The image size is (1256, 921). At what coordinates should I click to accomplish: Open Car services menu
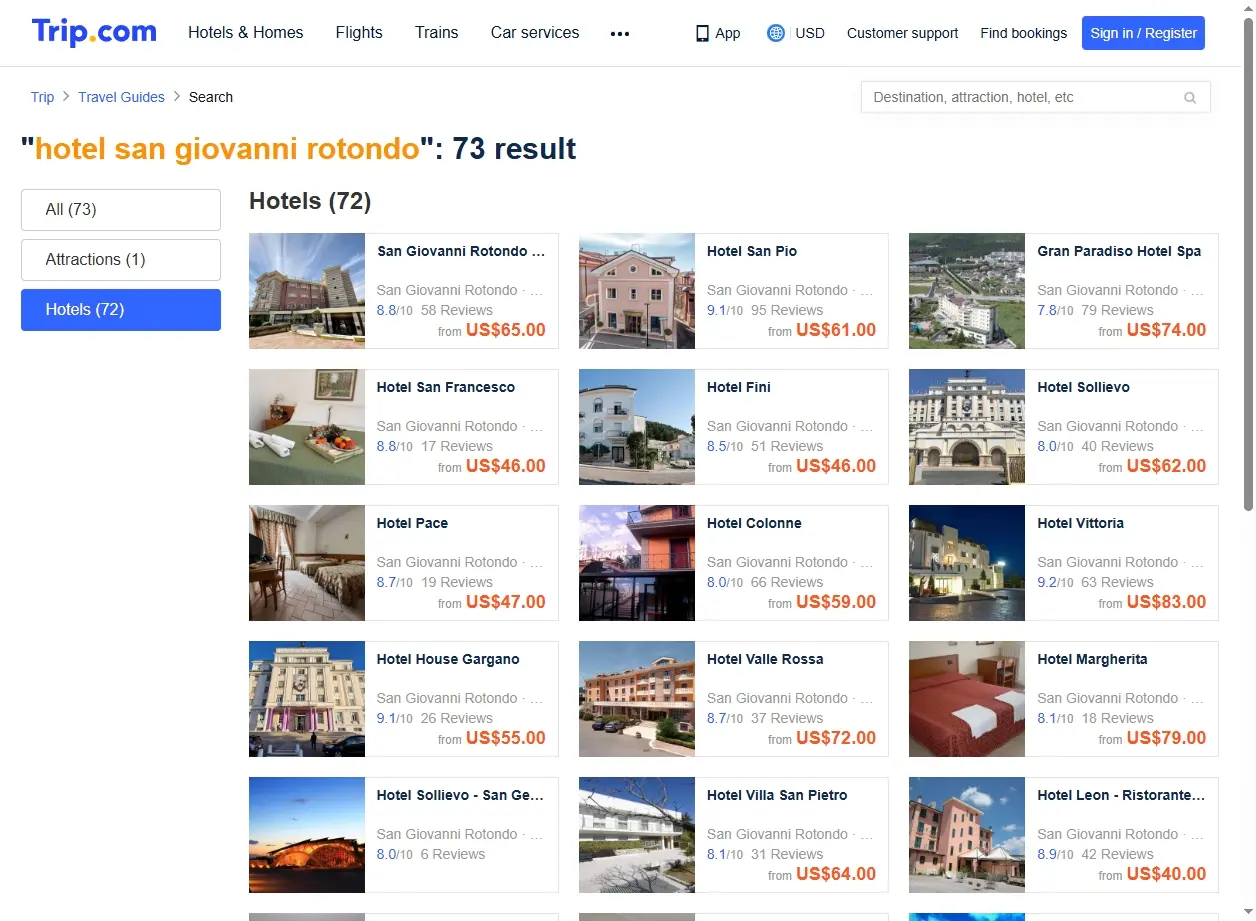(x=535, y=33)
